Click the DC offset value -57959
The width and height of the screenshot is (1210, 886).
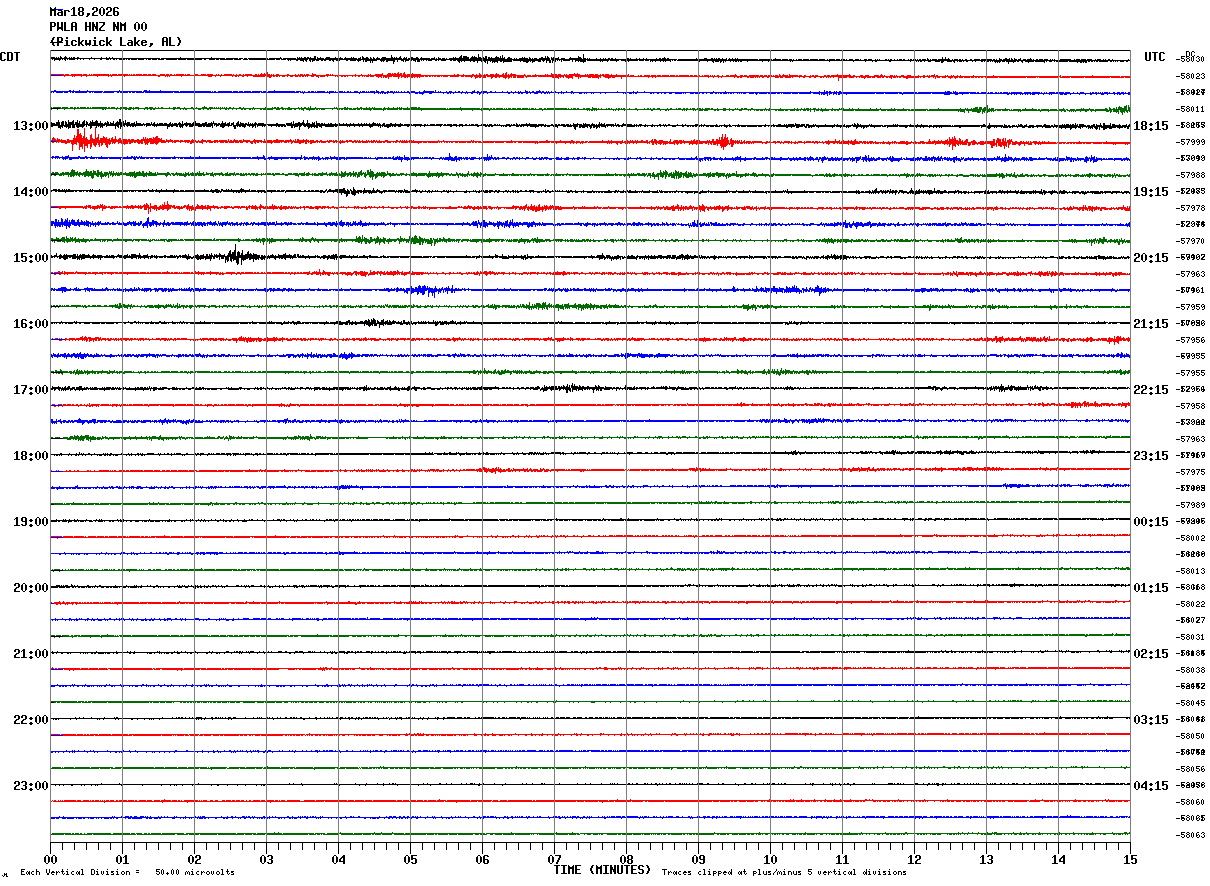coord(1191,307)
